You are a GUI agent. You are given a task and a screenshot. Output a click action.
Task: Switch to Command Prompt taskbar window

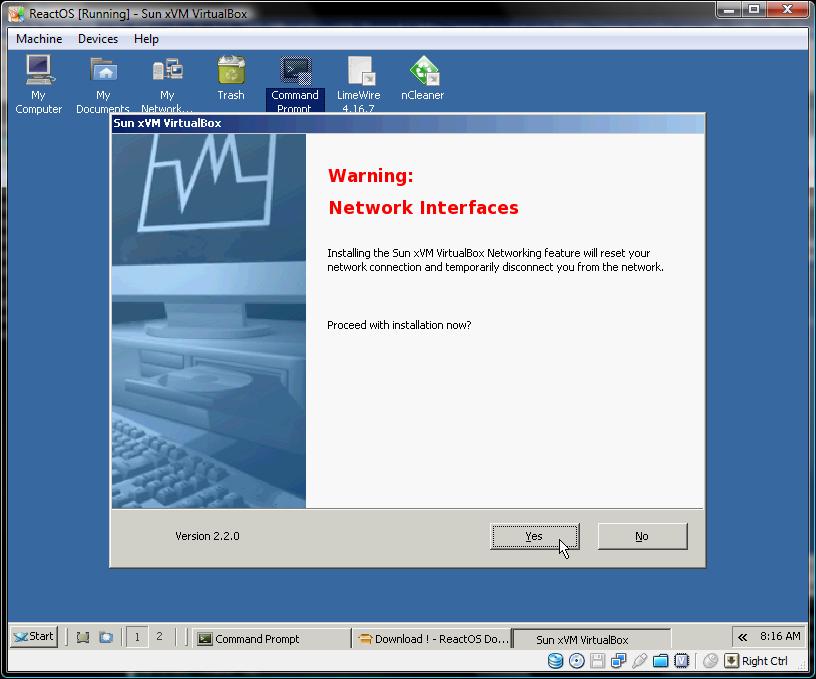tap(271, 638)
